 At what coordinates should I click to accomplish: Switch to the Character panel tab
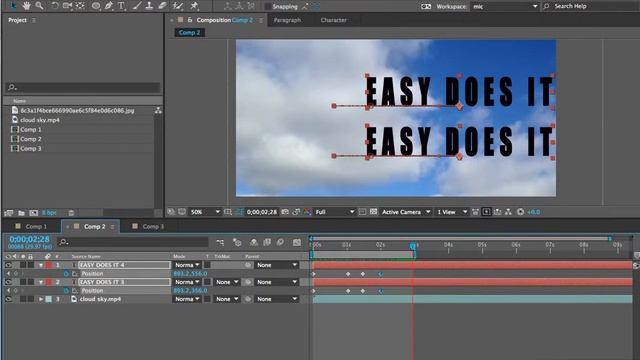[x=333, y=20]
